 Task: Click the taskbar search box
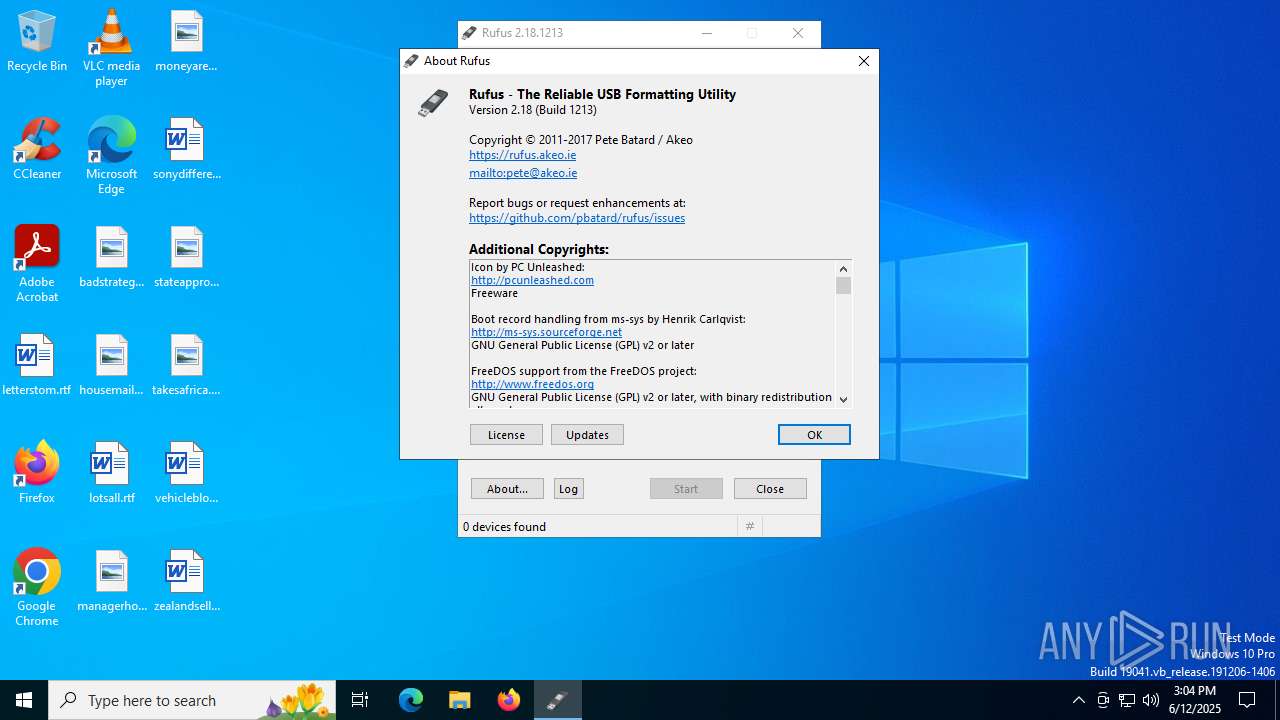click(192, 700)
